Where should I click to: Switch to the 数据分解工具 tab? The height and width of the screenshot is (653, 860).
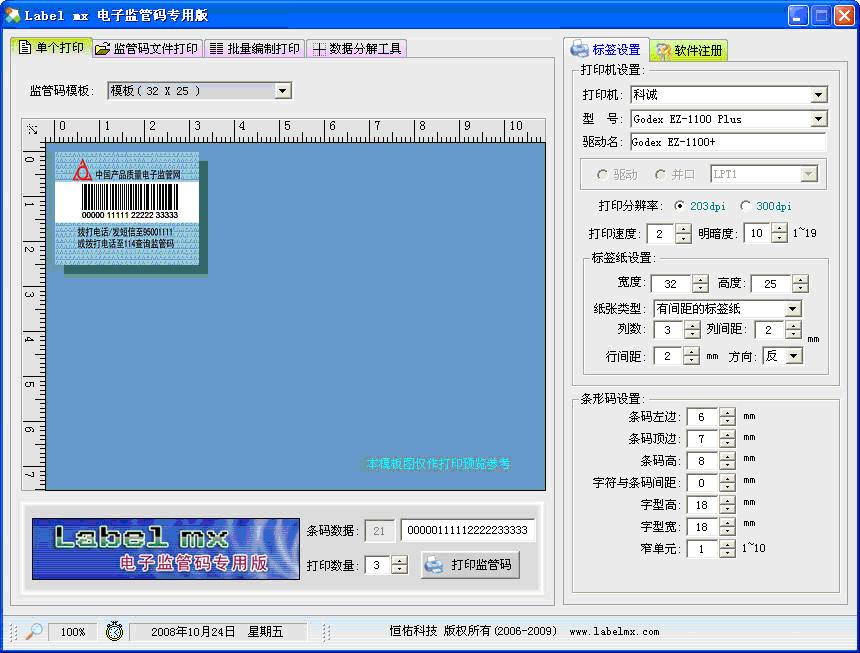(x=357, y=49)
